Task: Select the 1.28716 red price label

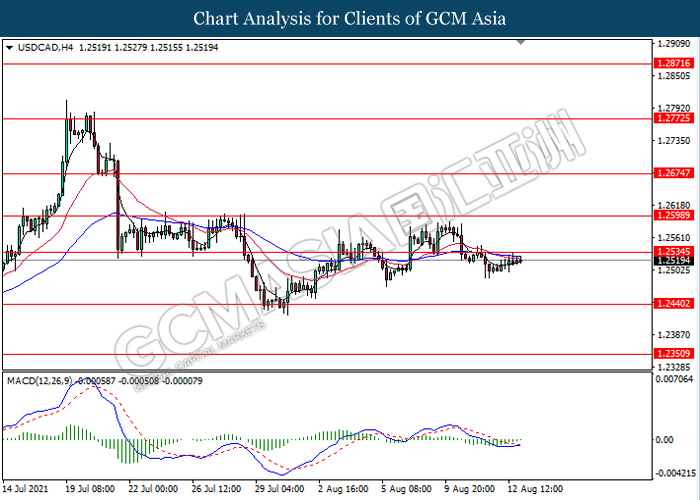Action: (x=674, y=63)
